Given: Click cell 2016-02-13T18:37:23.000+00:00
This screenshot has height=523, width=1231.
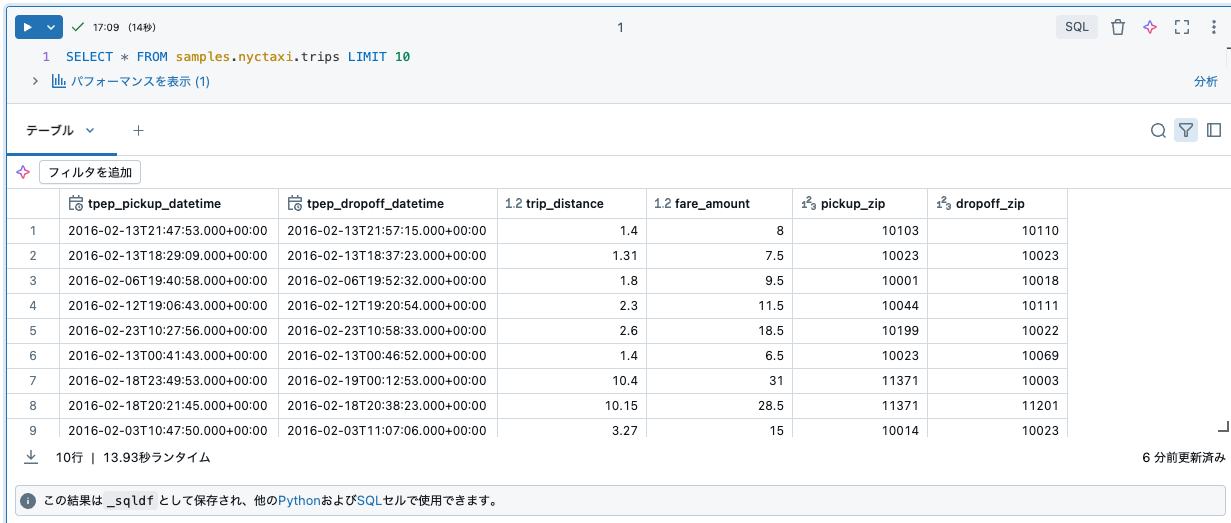Looking at the screenshot, I should [388, 255].
